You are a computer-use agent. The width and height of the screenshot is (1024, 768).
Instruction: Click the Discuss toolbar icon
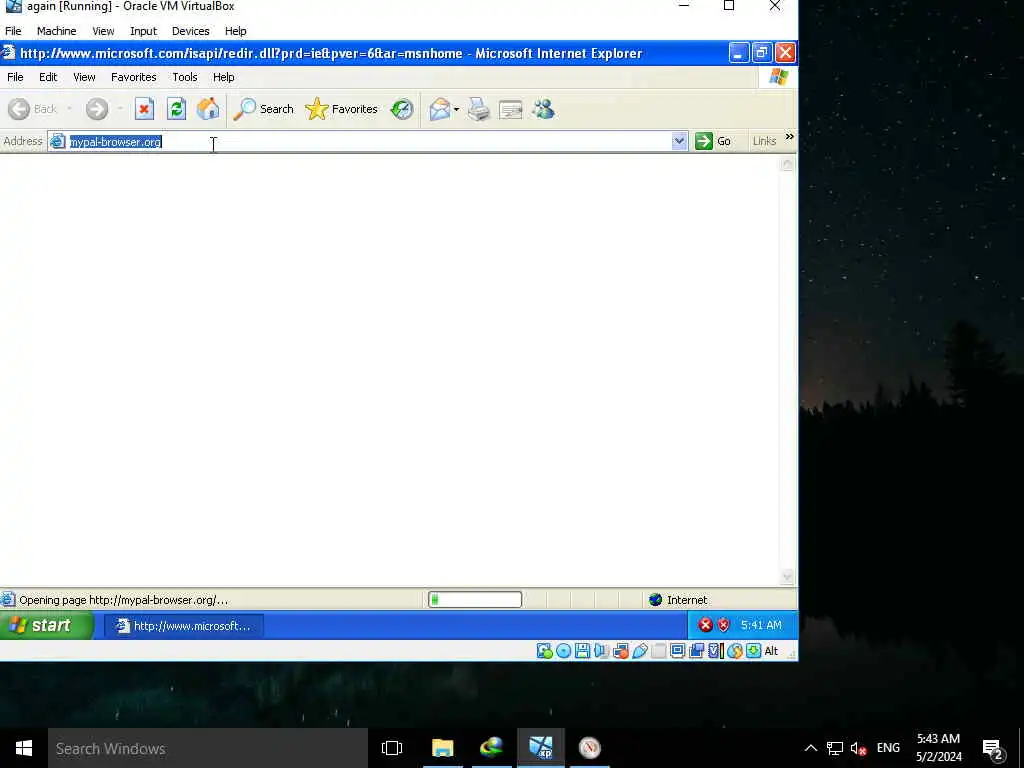point(511,109)
